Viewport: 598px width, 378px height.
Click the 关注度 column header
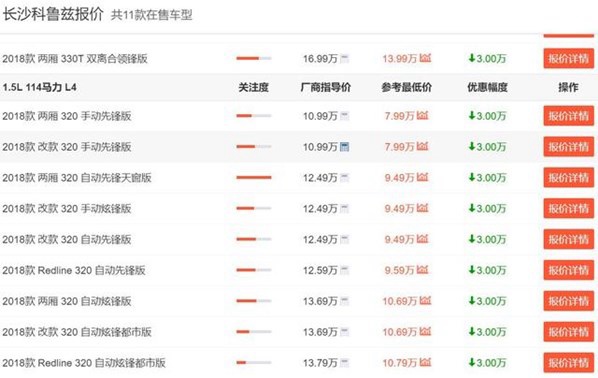coord(253,87)
